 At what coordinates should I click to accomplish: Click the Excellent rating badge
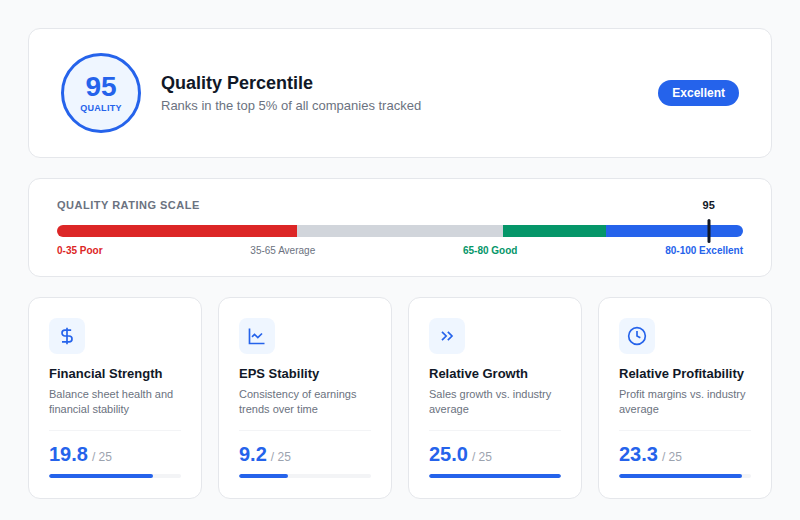click(x=698, y=93)
